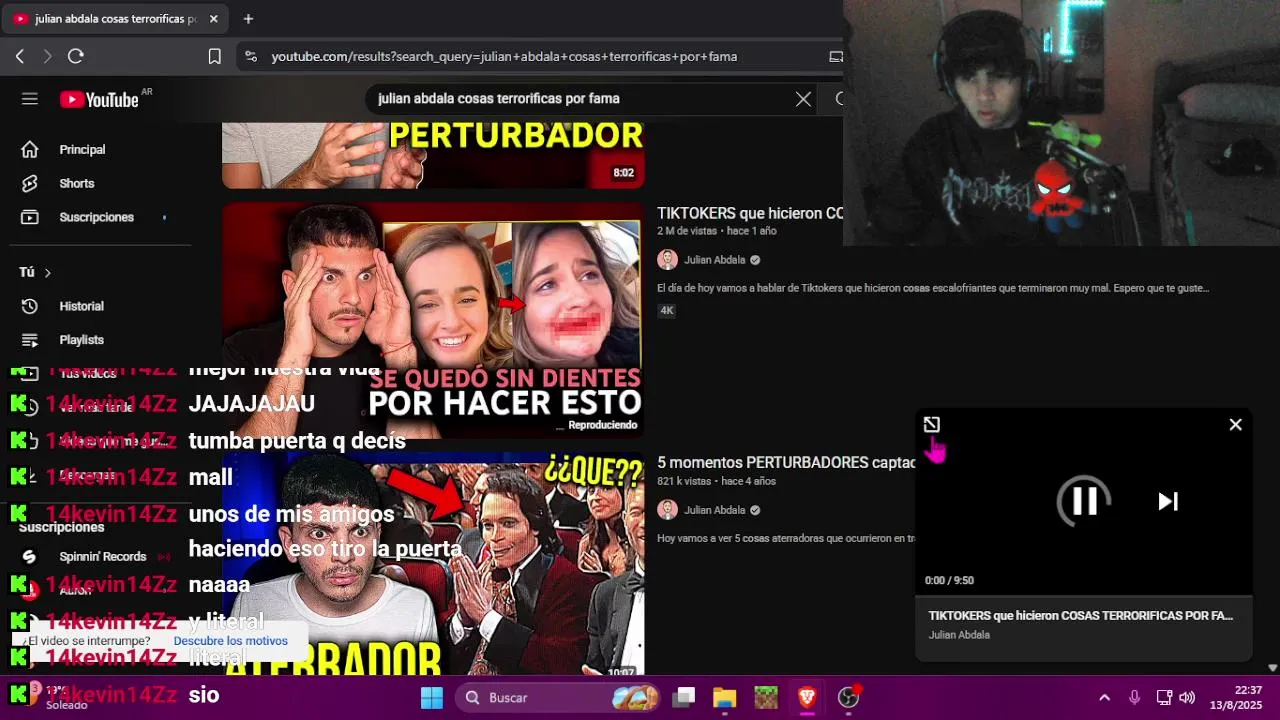Open the 'SE QUEDÓ SIN DIENTES' video thumbnail
Image resolution: width=1280 pixels, height=720 pixels.
433,320
